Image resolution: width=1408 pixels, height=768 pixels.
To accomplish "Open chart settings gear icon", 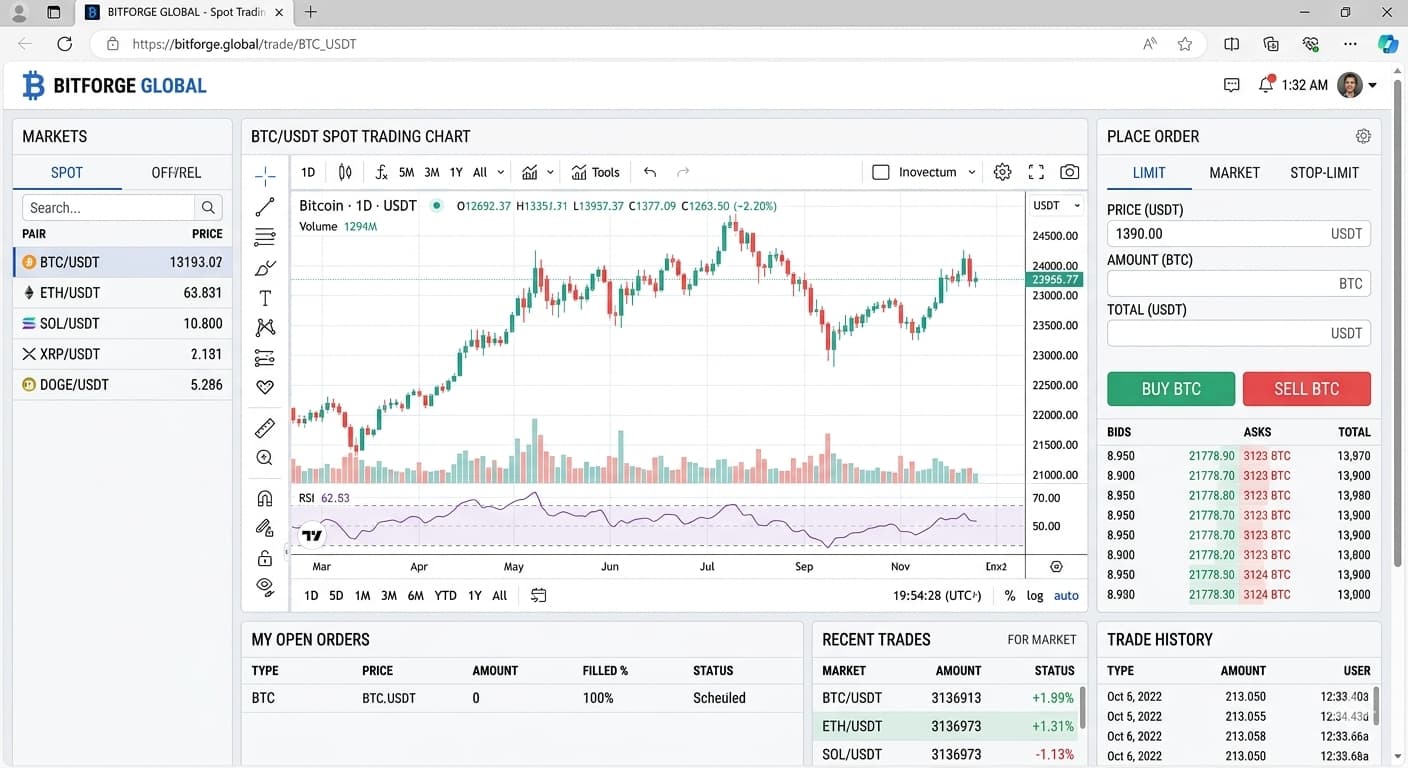I will pos(1002,172).
